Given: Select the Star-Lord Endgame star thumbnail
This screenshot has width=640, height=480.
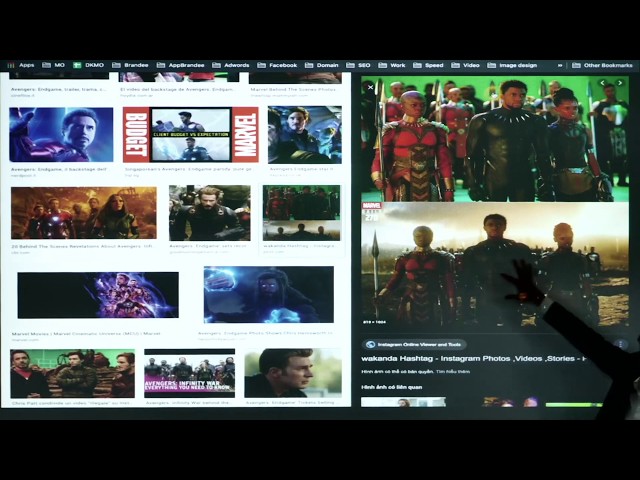Looking at the screenshot, I should (x=305, y=135).
